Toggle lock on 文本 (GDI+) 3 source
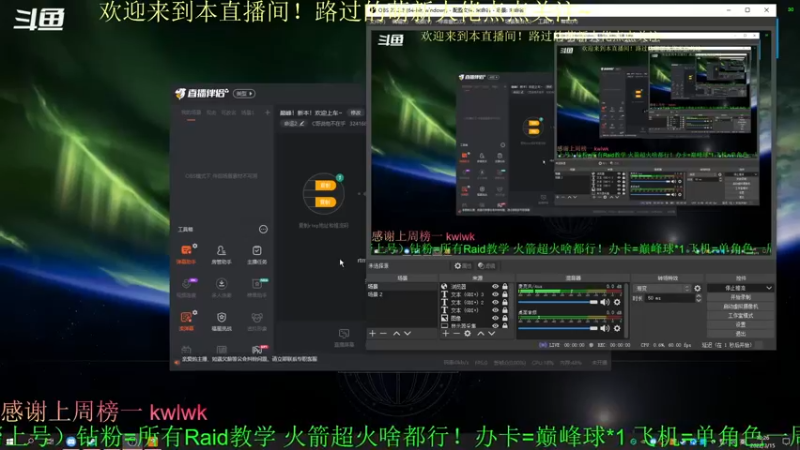The width and height of the screenshot is (800, 450). [505, 294]
